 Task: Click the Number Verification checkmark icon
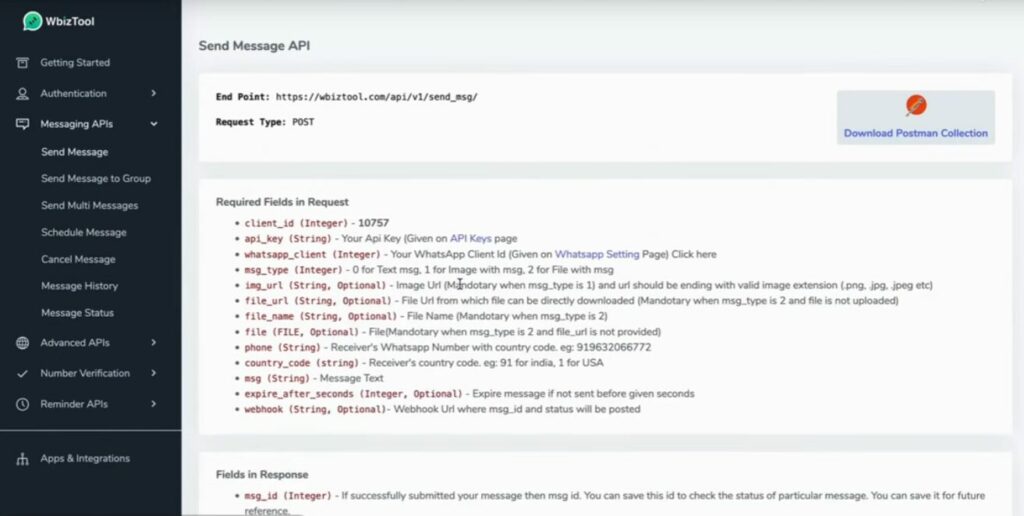(x=23, y=374)
